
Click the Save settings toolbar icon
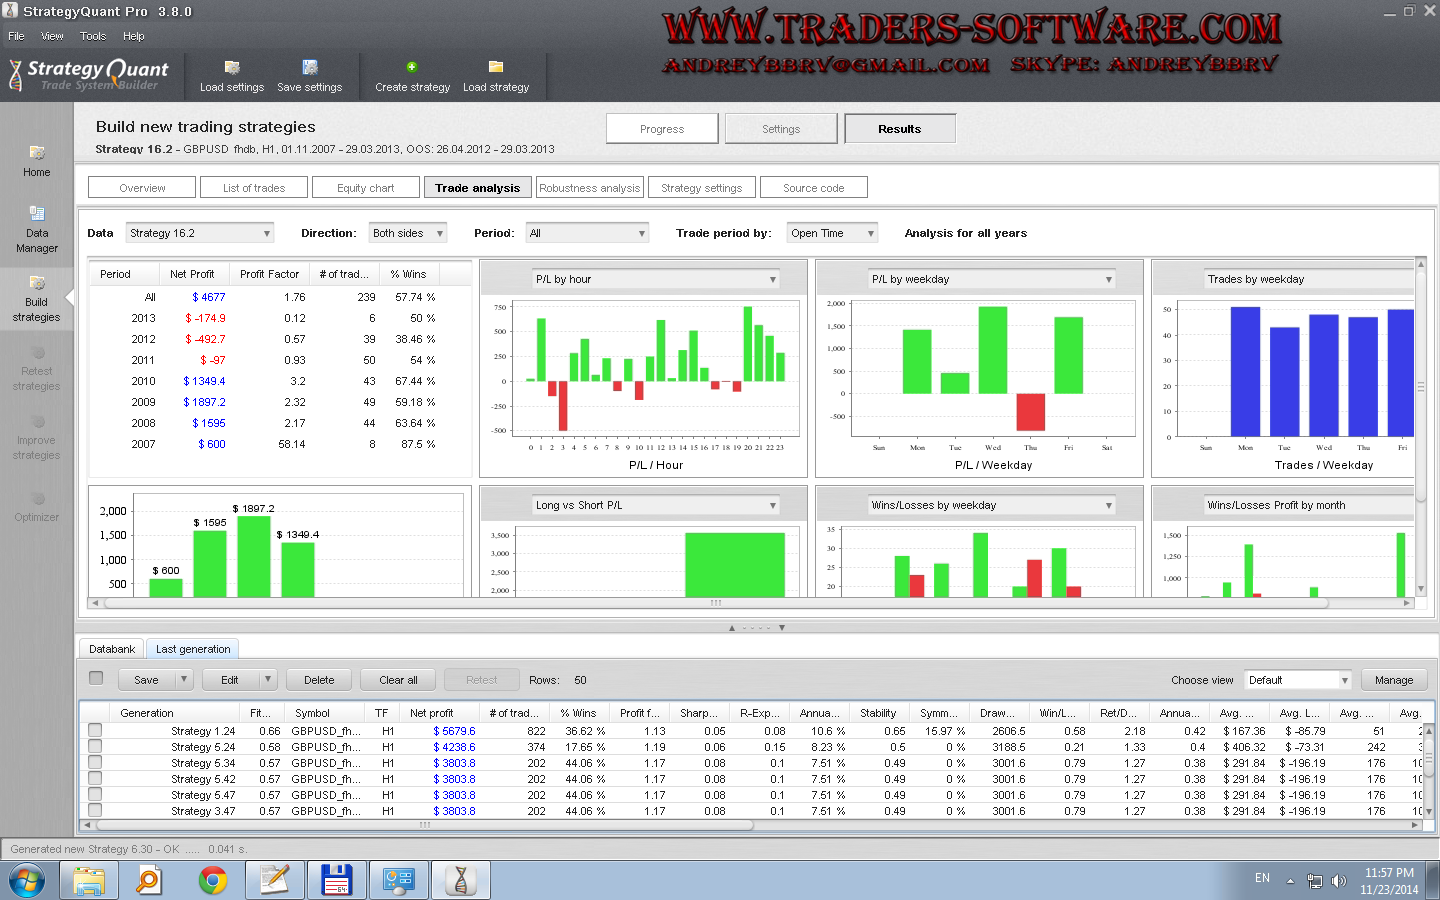(x=310, y=68)
